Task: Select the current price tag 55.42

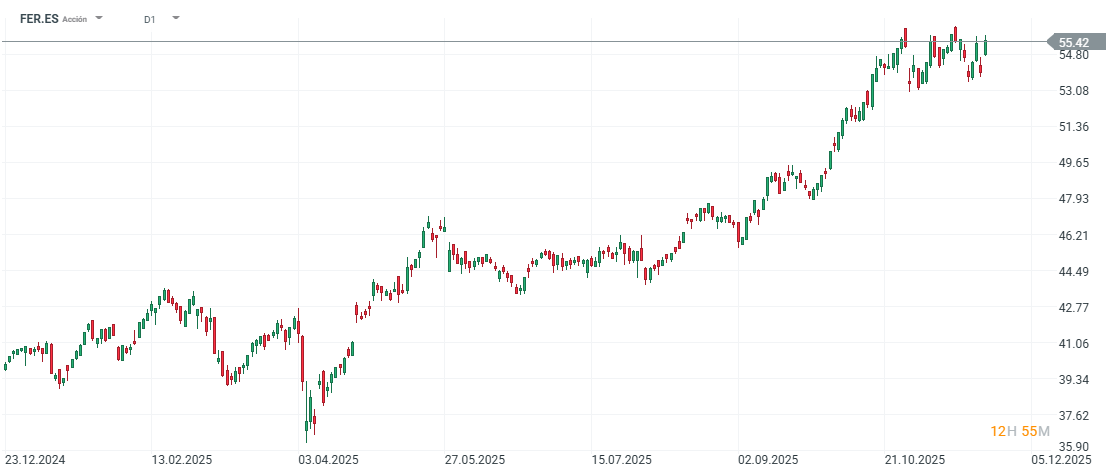Action: [x=1074, y=42]
